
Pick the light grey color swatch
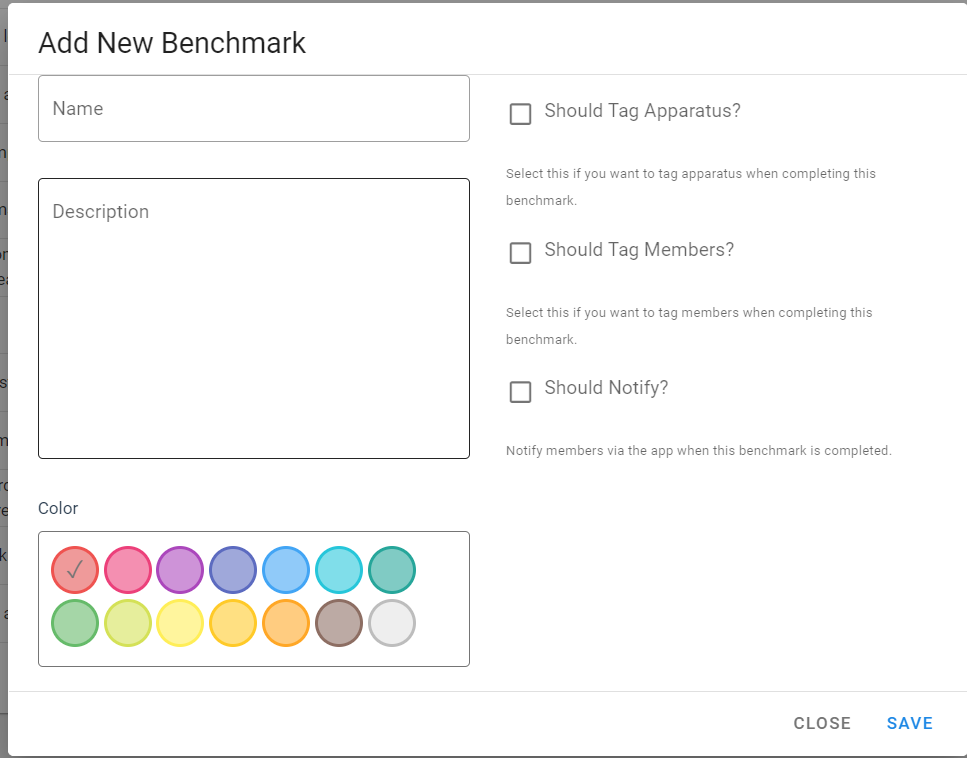392,624
